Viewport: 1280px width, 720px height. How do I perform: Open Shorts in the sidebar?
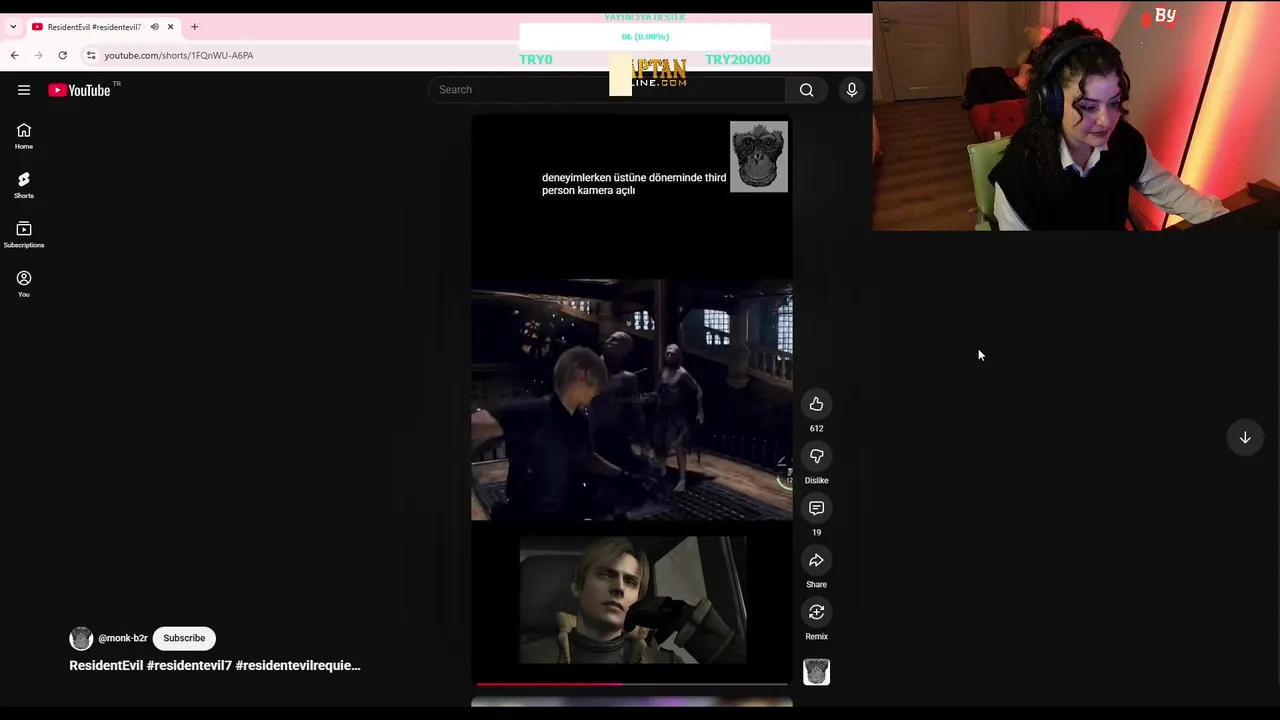(x=24, y=186)
